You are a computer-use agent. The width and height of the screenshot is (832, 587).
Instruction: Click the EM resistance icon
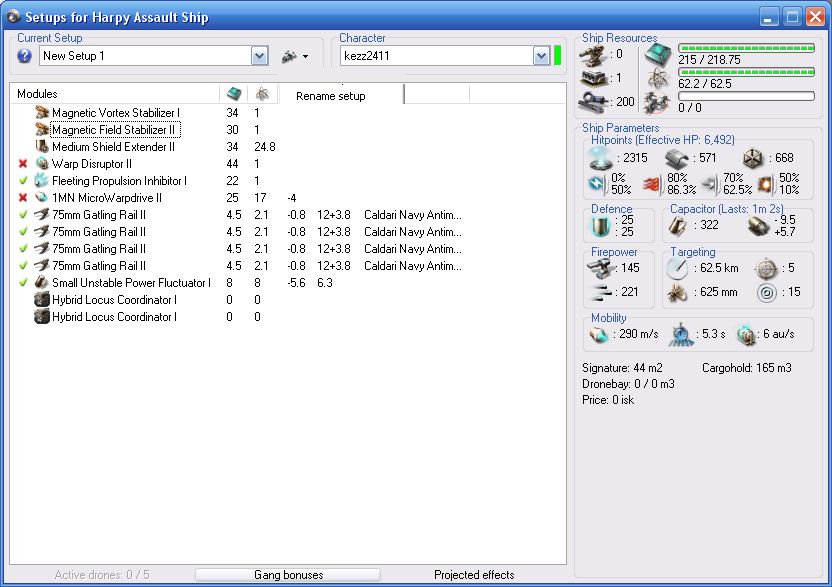pyautogui.click(x=597, y=184)
